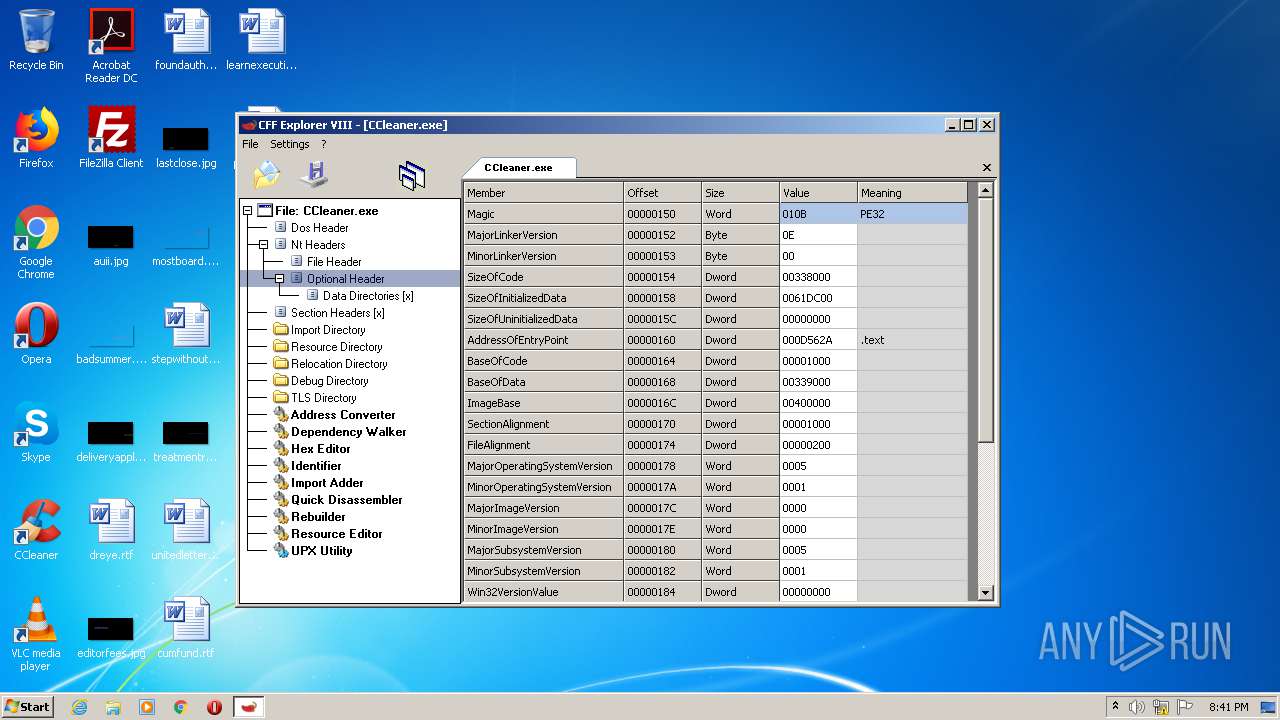1280x720 pixels.
Task: Click the Offset column header
Action: pos(662,192)
